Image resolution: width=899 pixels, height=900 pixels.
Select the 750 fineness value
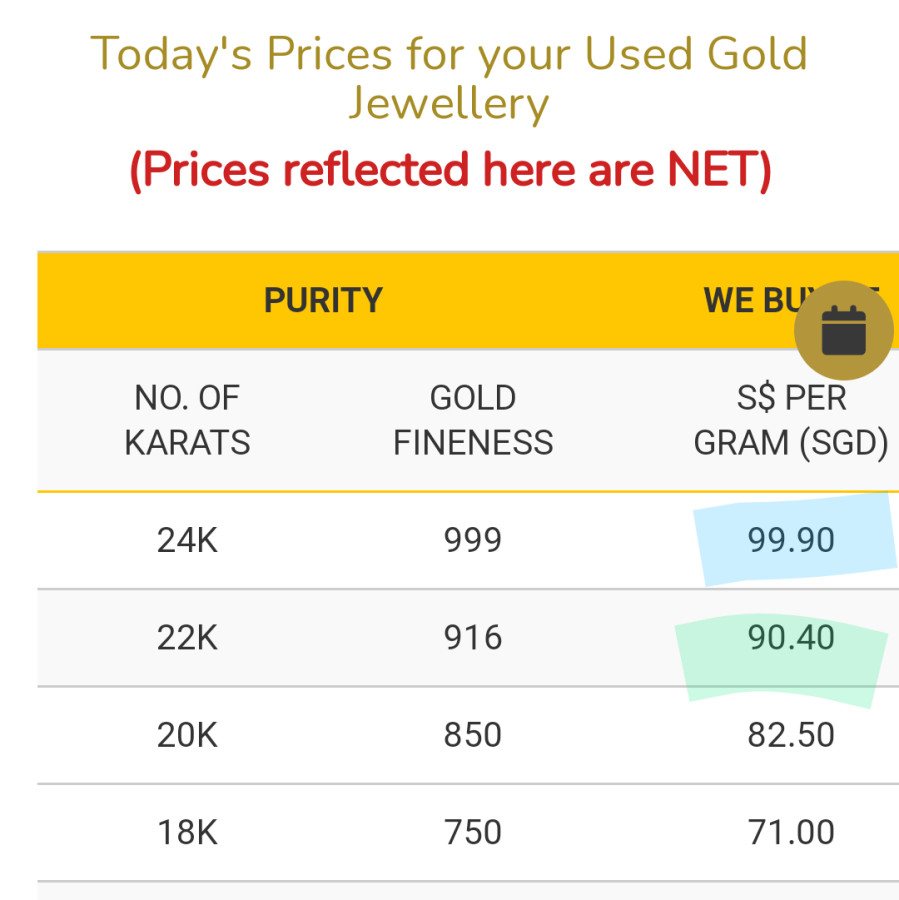coord(472,832)
